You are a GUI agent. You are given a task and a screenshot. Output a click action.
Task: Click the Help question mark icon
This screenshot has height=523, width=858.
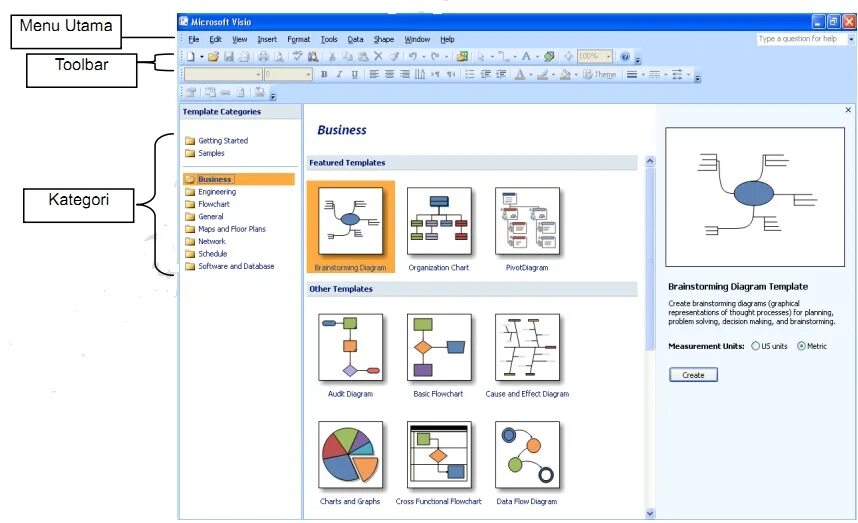(x=625, y=56)
